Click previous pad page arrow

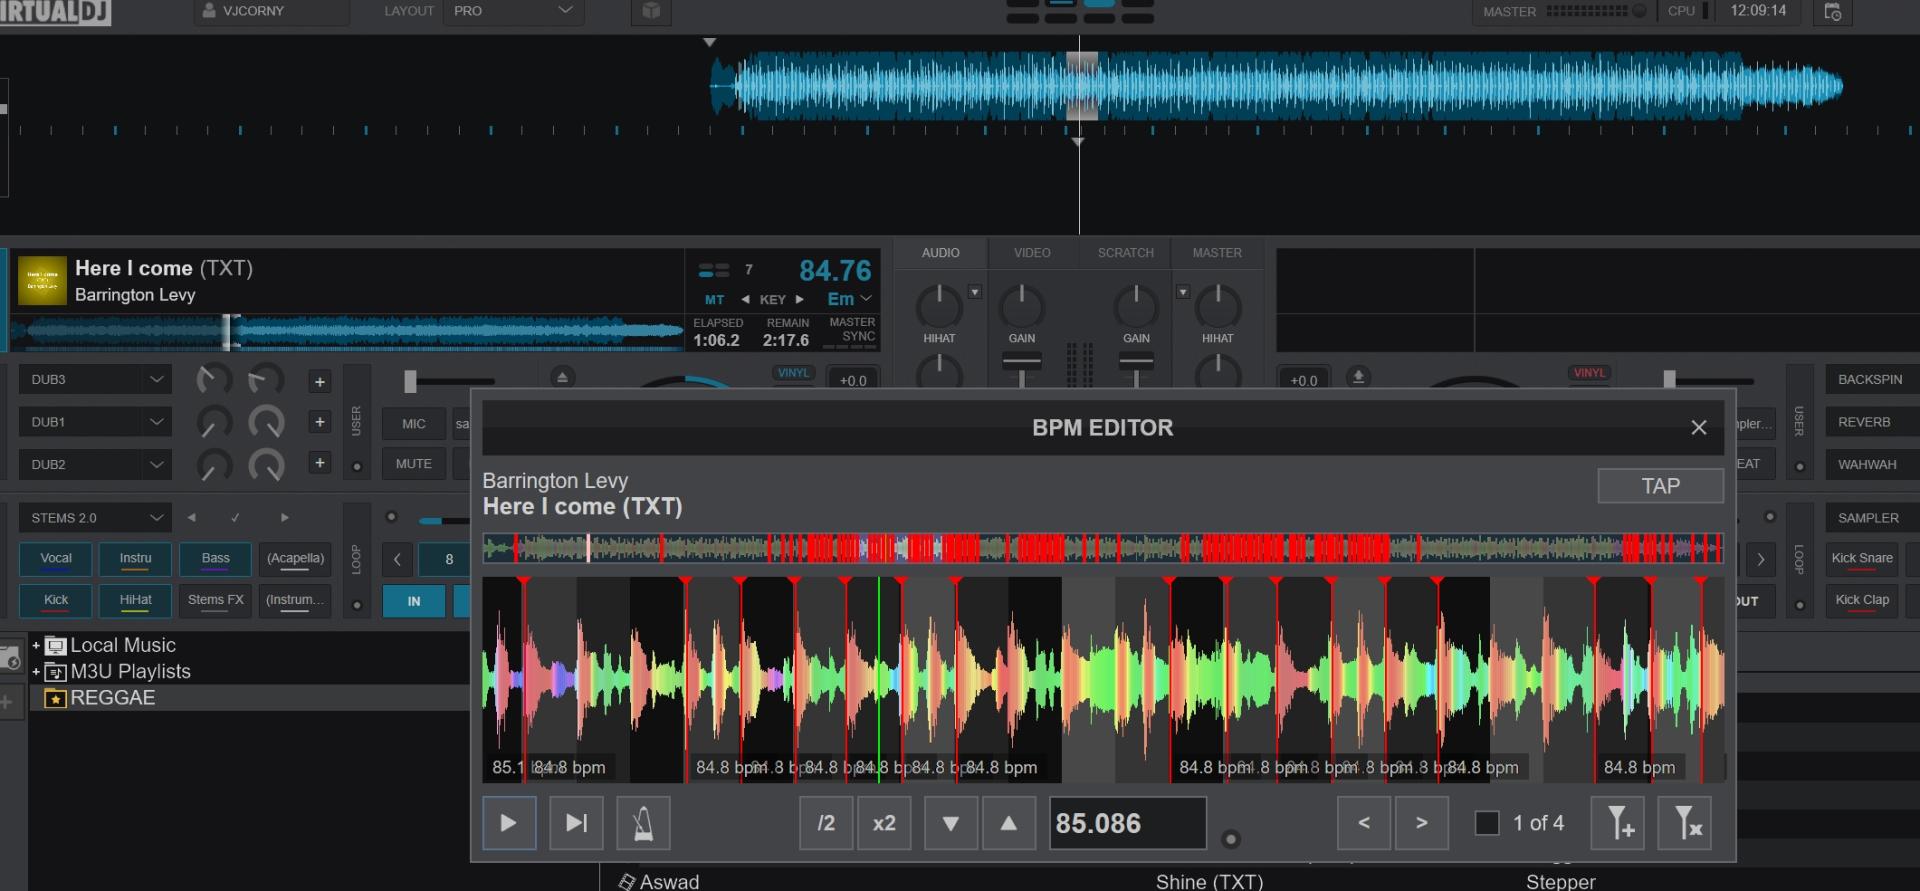tap(191, 518)
